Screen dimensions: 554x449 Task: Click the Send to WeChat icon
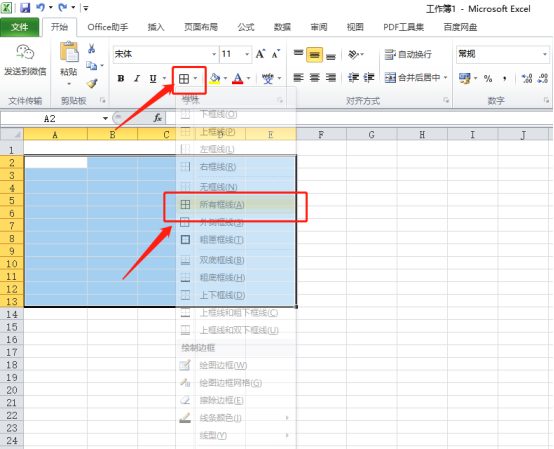25,52
